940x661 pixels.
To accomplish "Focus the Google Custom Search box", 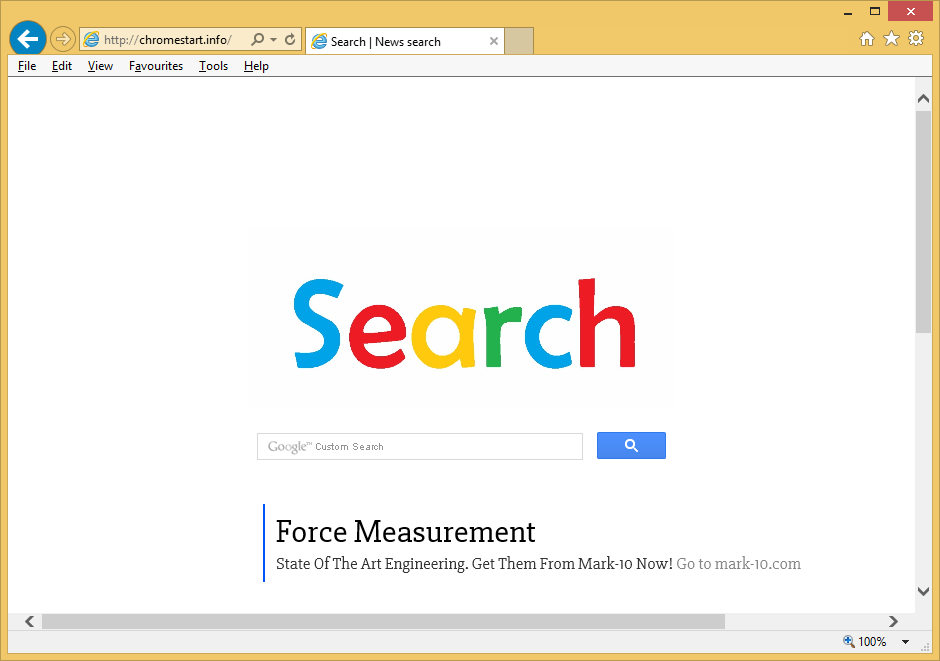I will [x=420, y=446].
